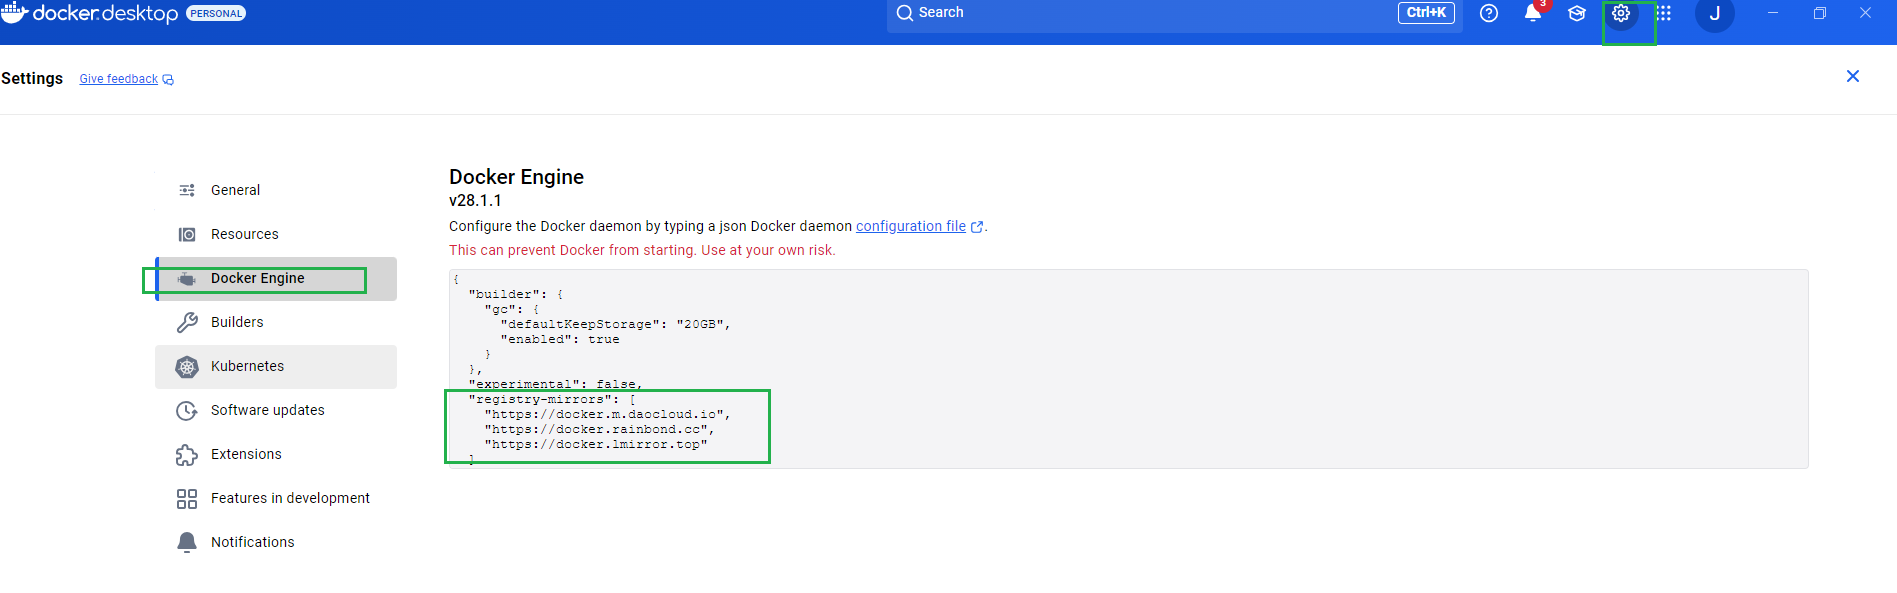The image size is (1897, 593).
Task: Click the external link icon after configuration file
Action: (x=977, y=227)
